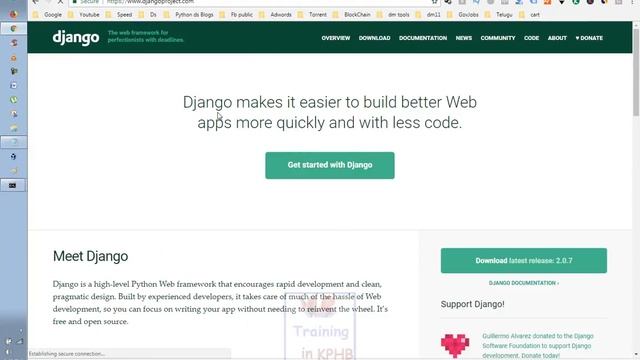Click the green circular extension icon
This screenshot has width=640, height=360.
click(576, 2)
